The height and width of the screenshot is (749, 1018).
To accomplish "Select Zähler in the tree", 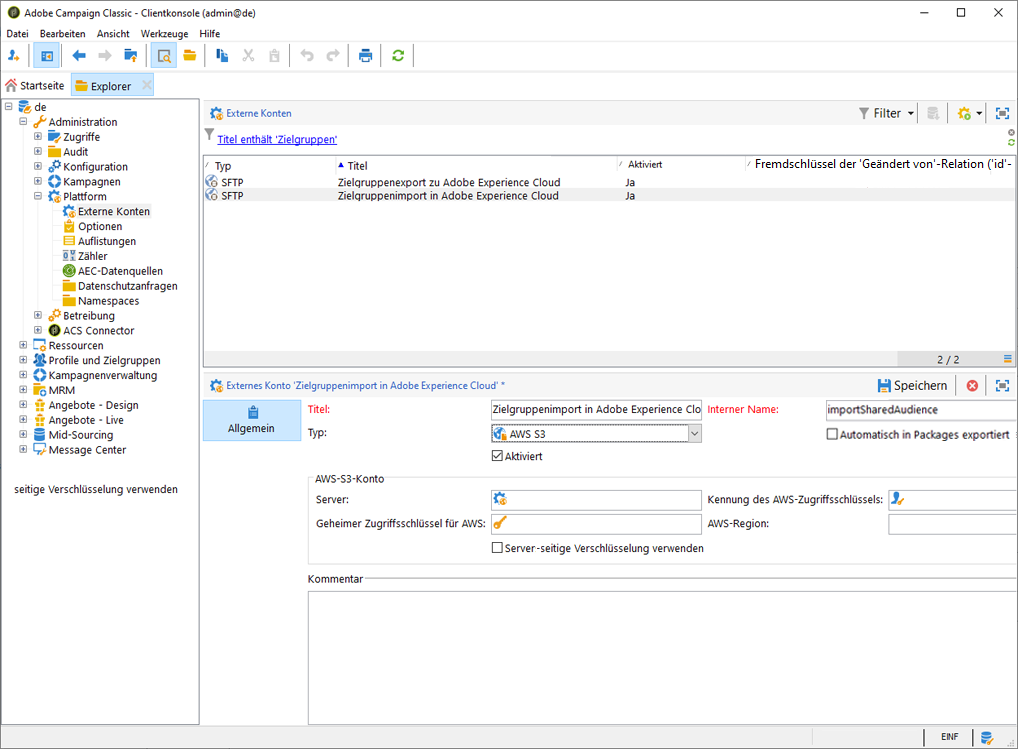I will point(92,256).
